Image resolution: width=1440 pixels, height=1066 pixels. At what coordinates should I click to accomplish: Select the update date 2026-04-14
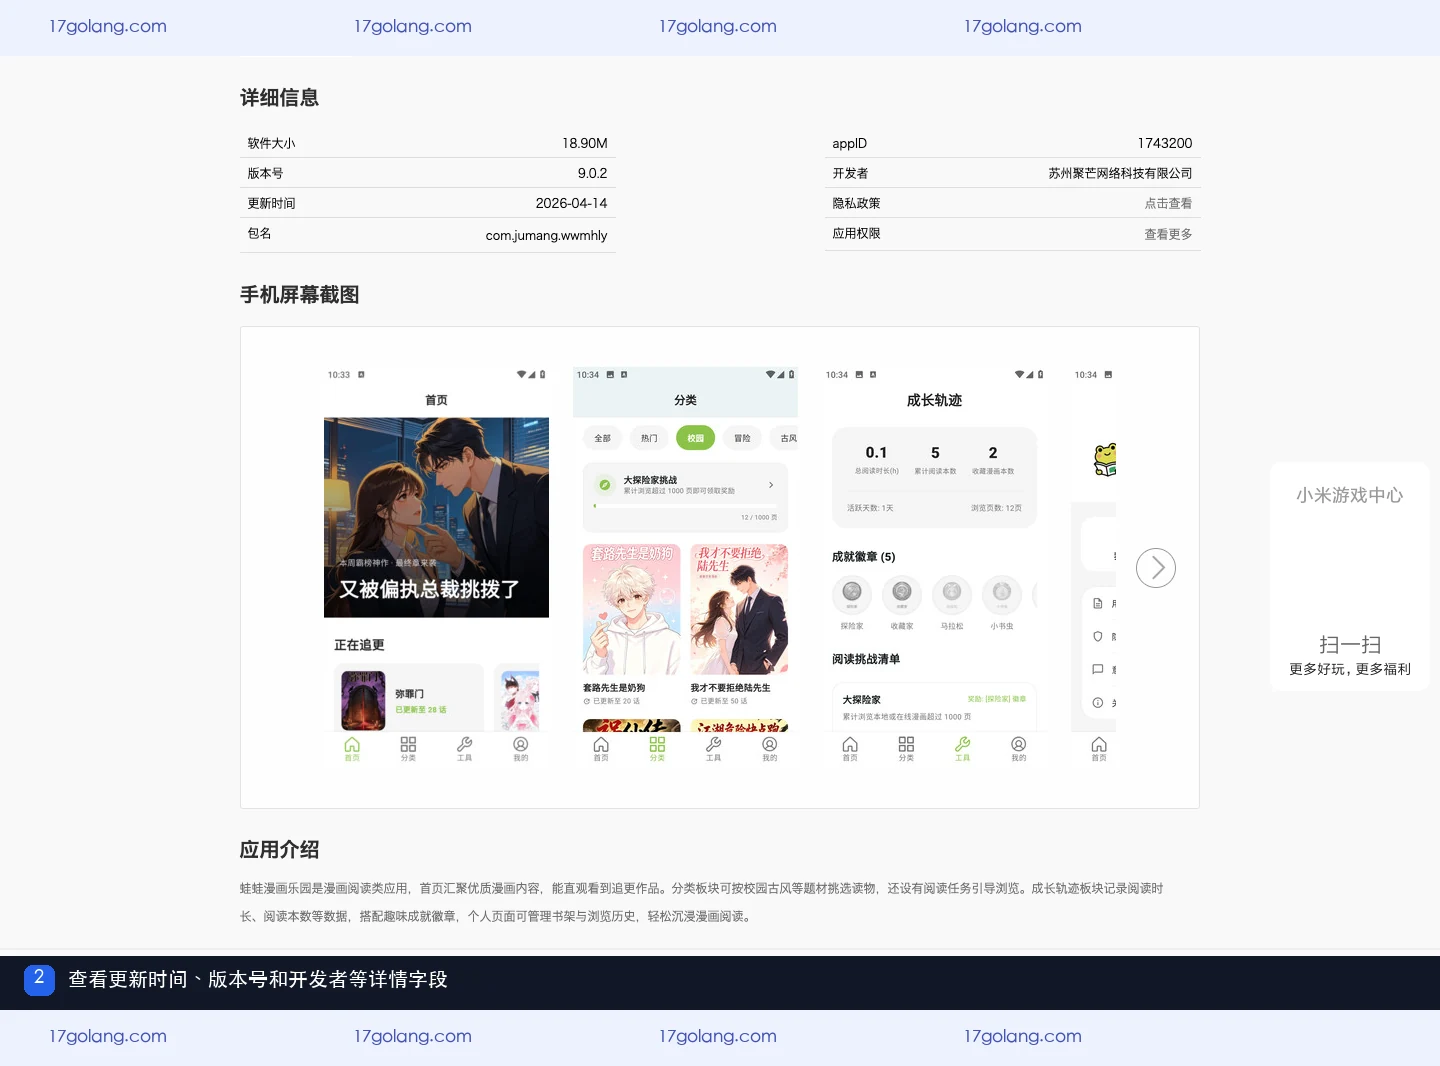[x=571, y=203]
